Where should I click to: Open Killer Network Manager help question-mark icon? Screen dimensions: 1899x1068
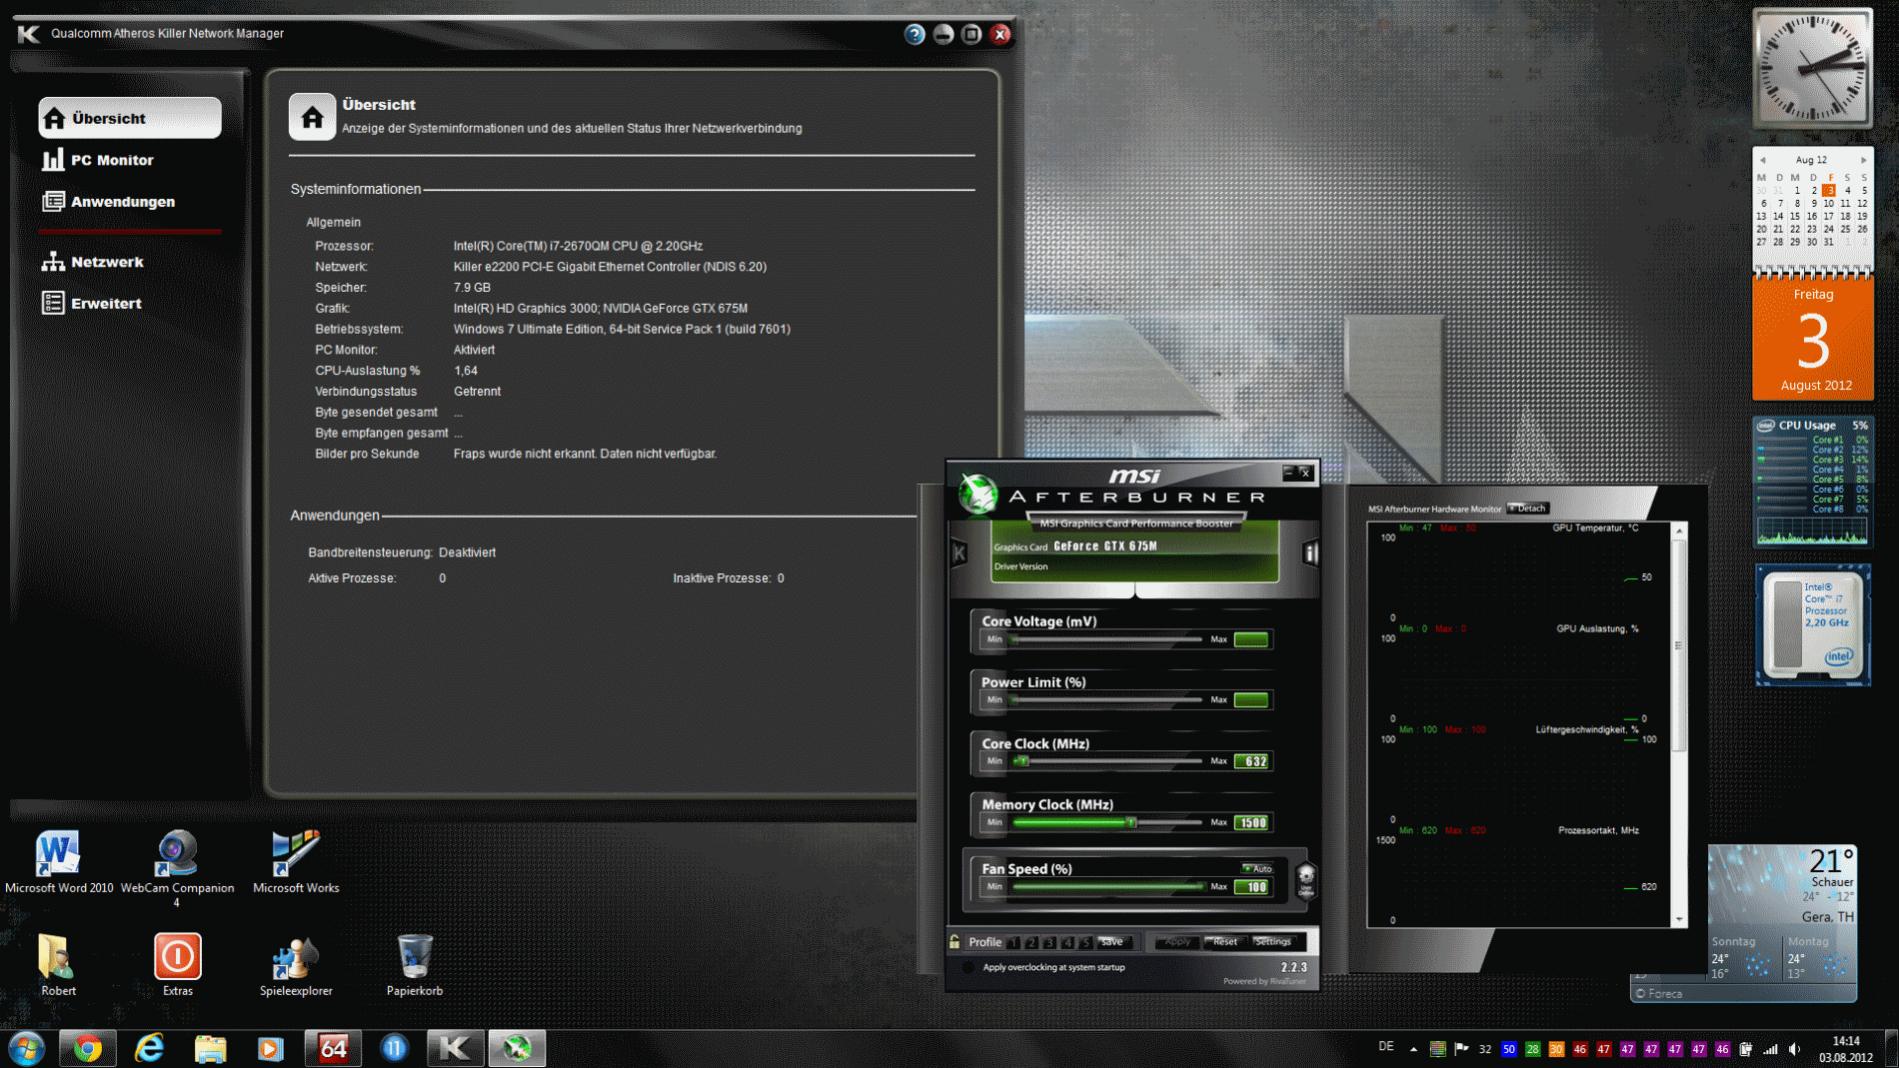coord(914,34)
